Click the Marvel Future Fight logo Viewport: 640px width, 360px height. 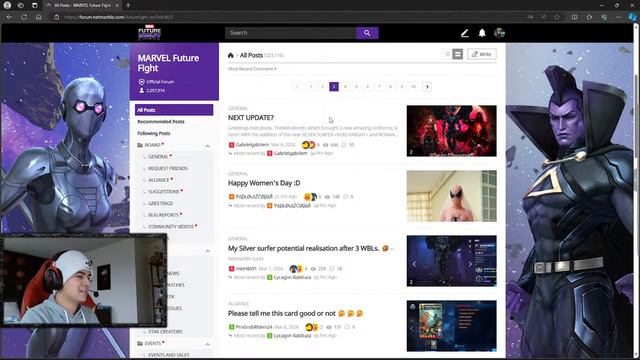pos(149,32)
